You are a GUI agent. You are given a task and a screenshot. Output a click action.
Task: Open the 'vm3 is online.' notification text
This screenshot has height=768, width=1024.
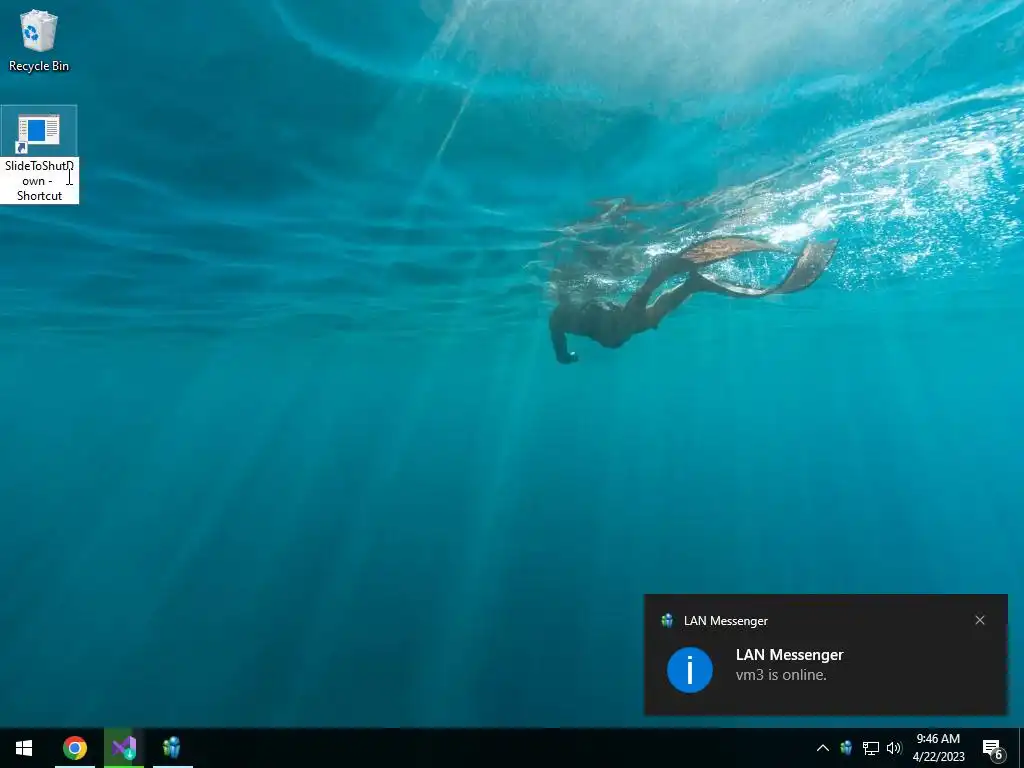coord(781,675)
